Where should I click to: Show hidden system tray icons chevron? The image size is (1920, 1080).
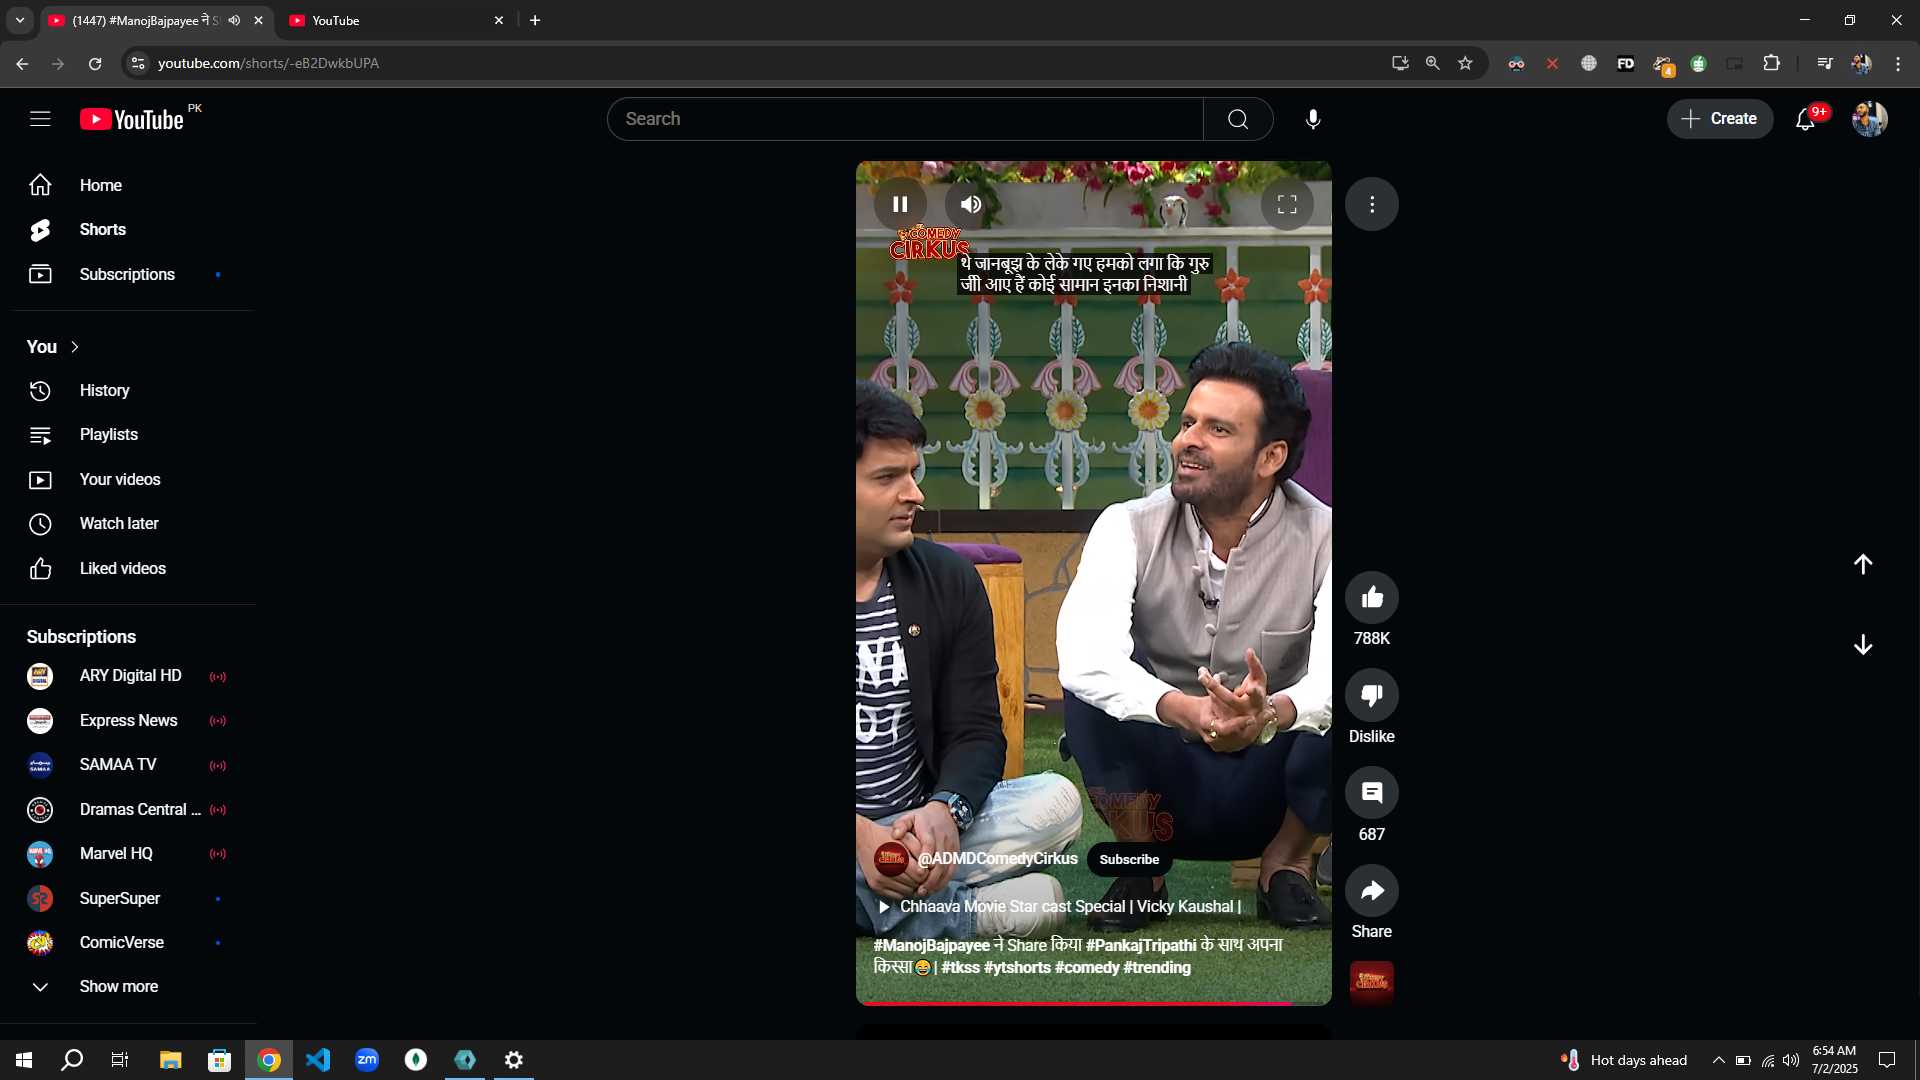click(1718, 1060)
